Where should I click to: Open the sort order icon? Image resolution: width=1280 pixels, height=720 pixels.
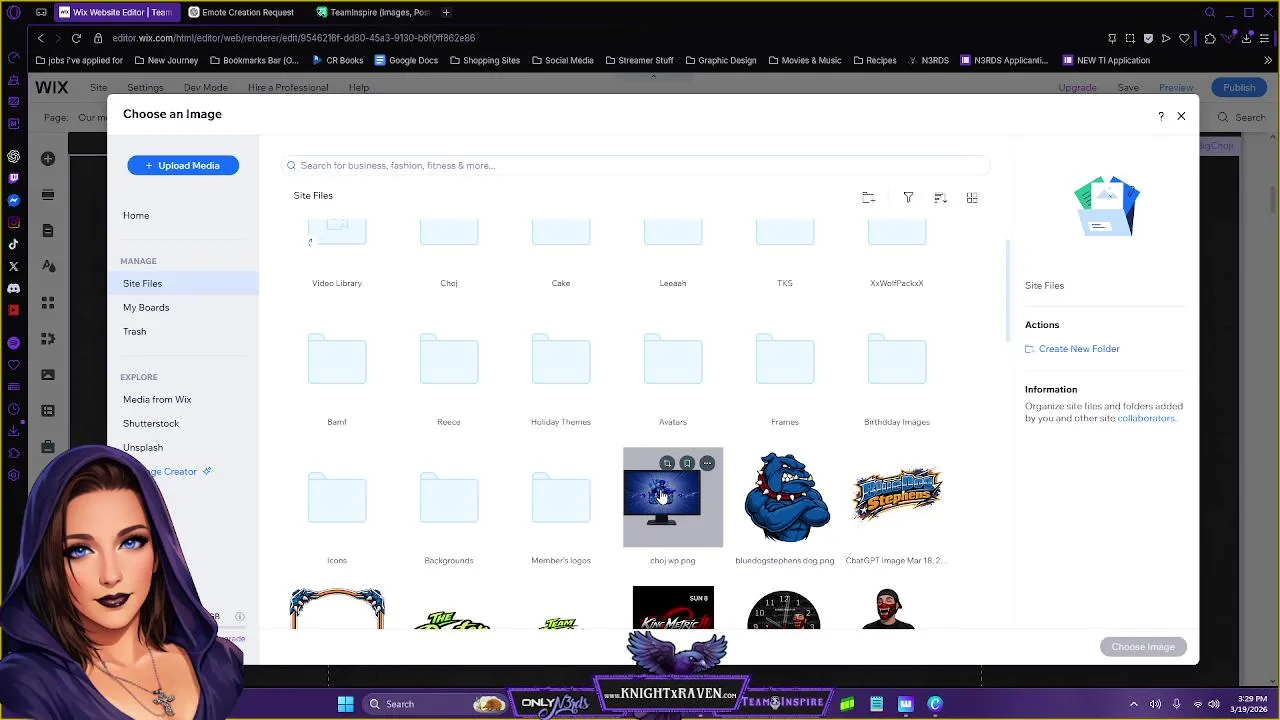pos(940,198)
